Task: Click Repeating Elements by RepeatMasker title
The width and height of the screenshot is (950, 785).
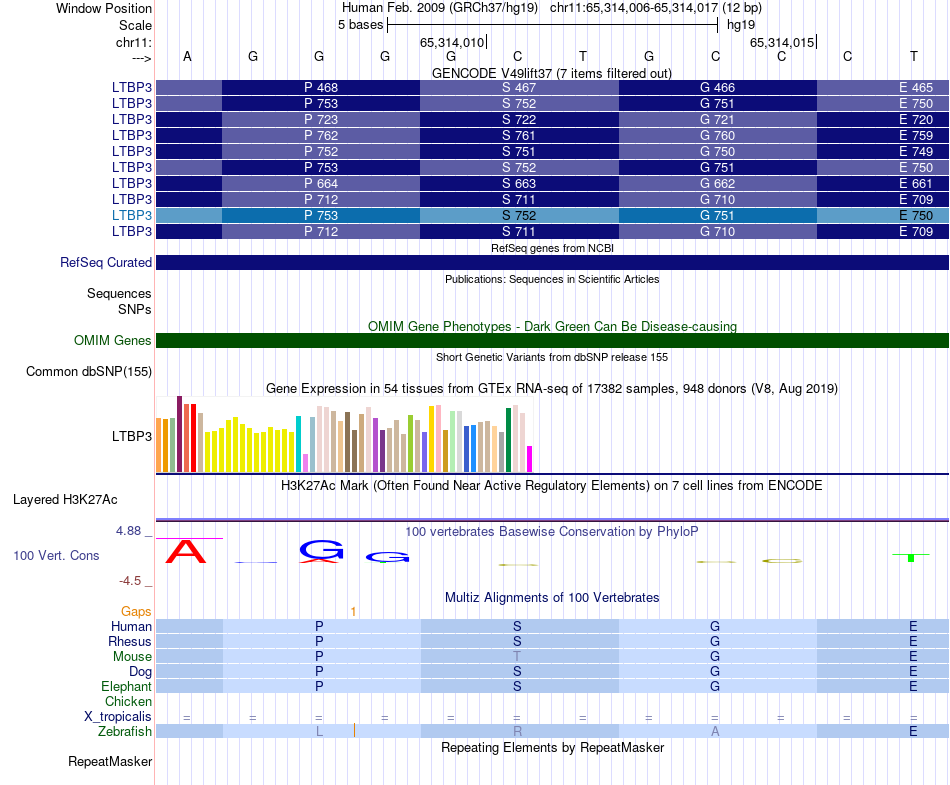Action: point(552,747)
